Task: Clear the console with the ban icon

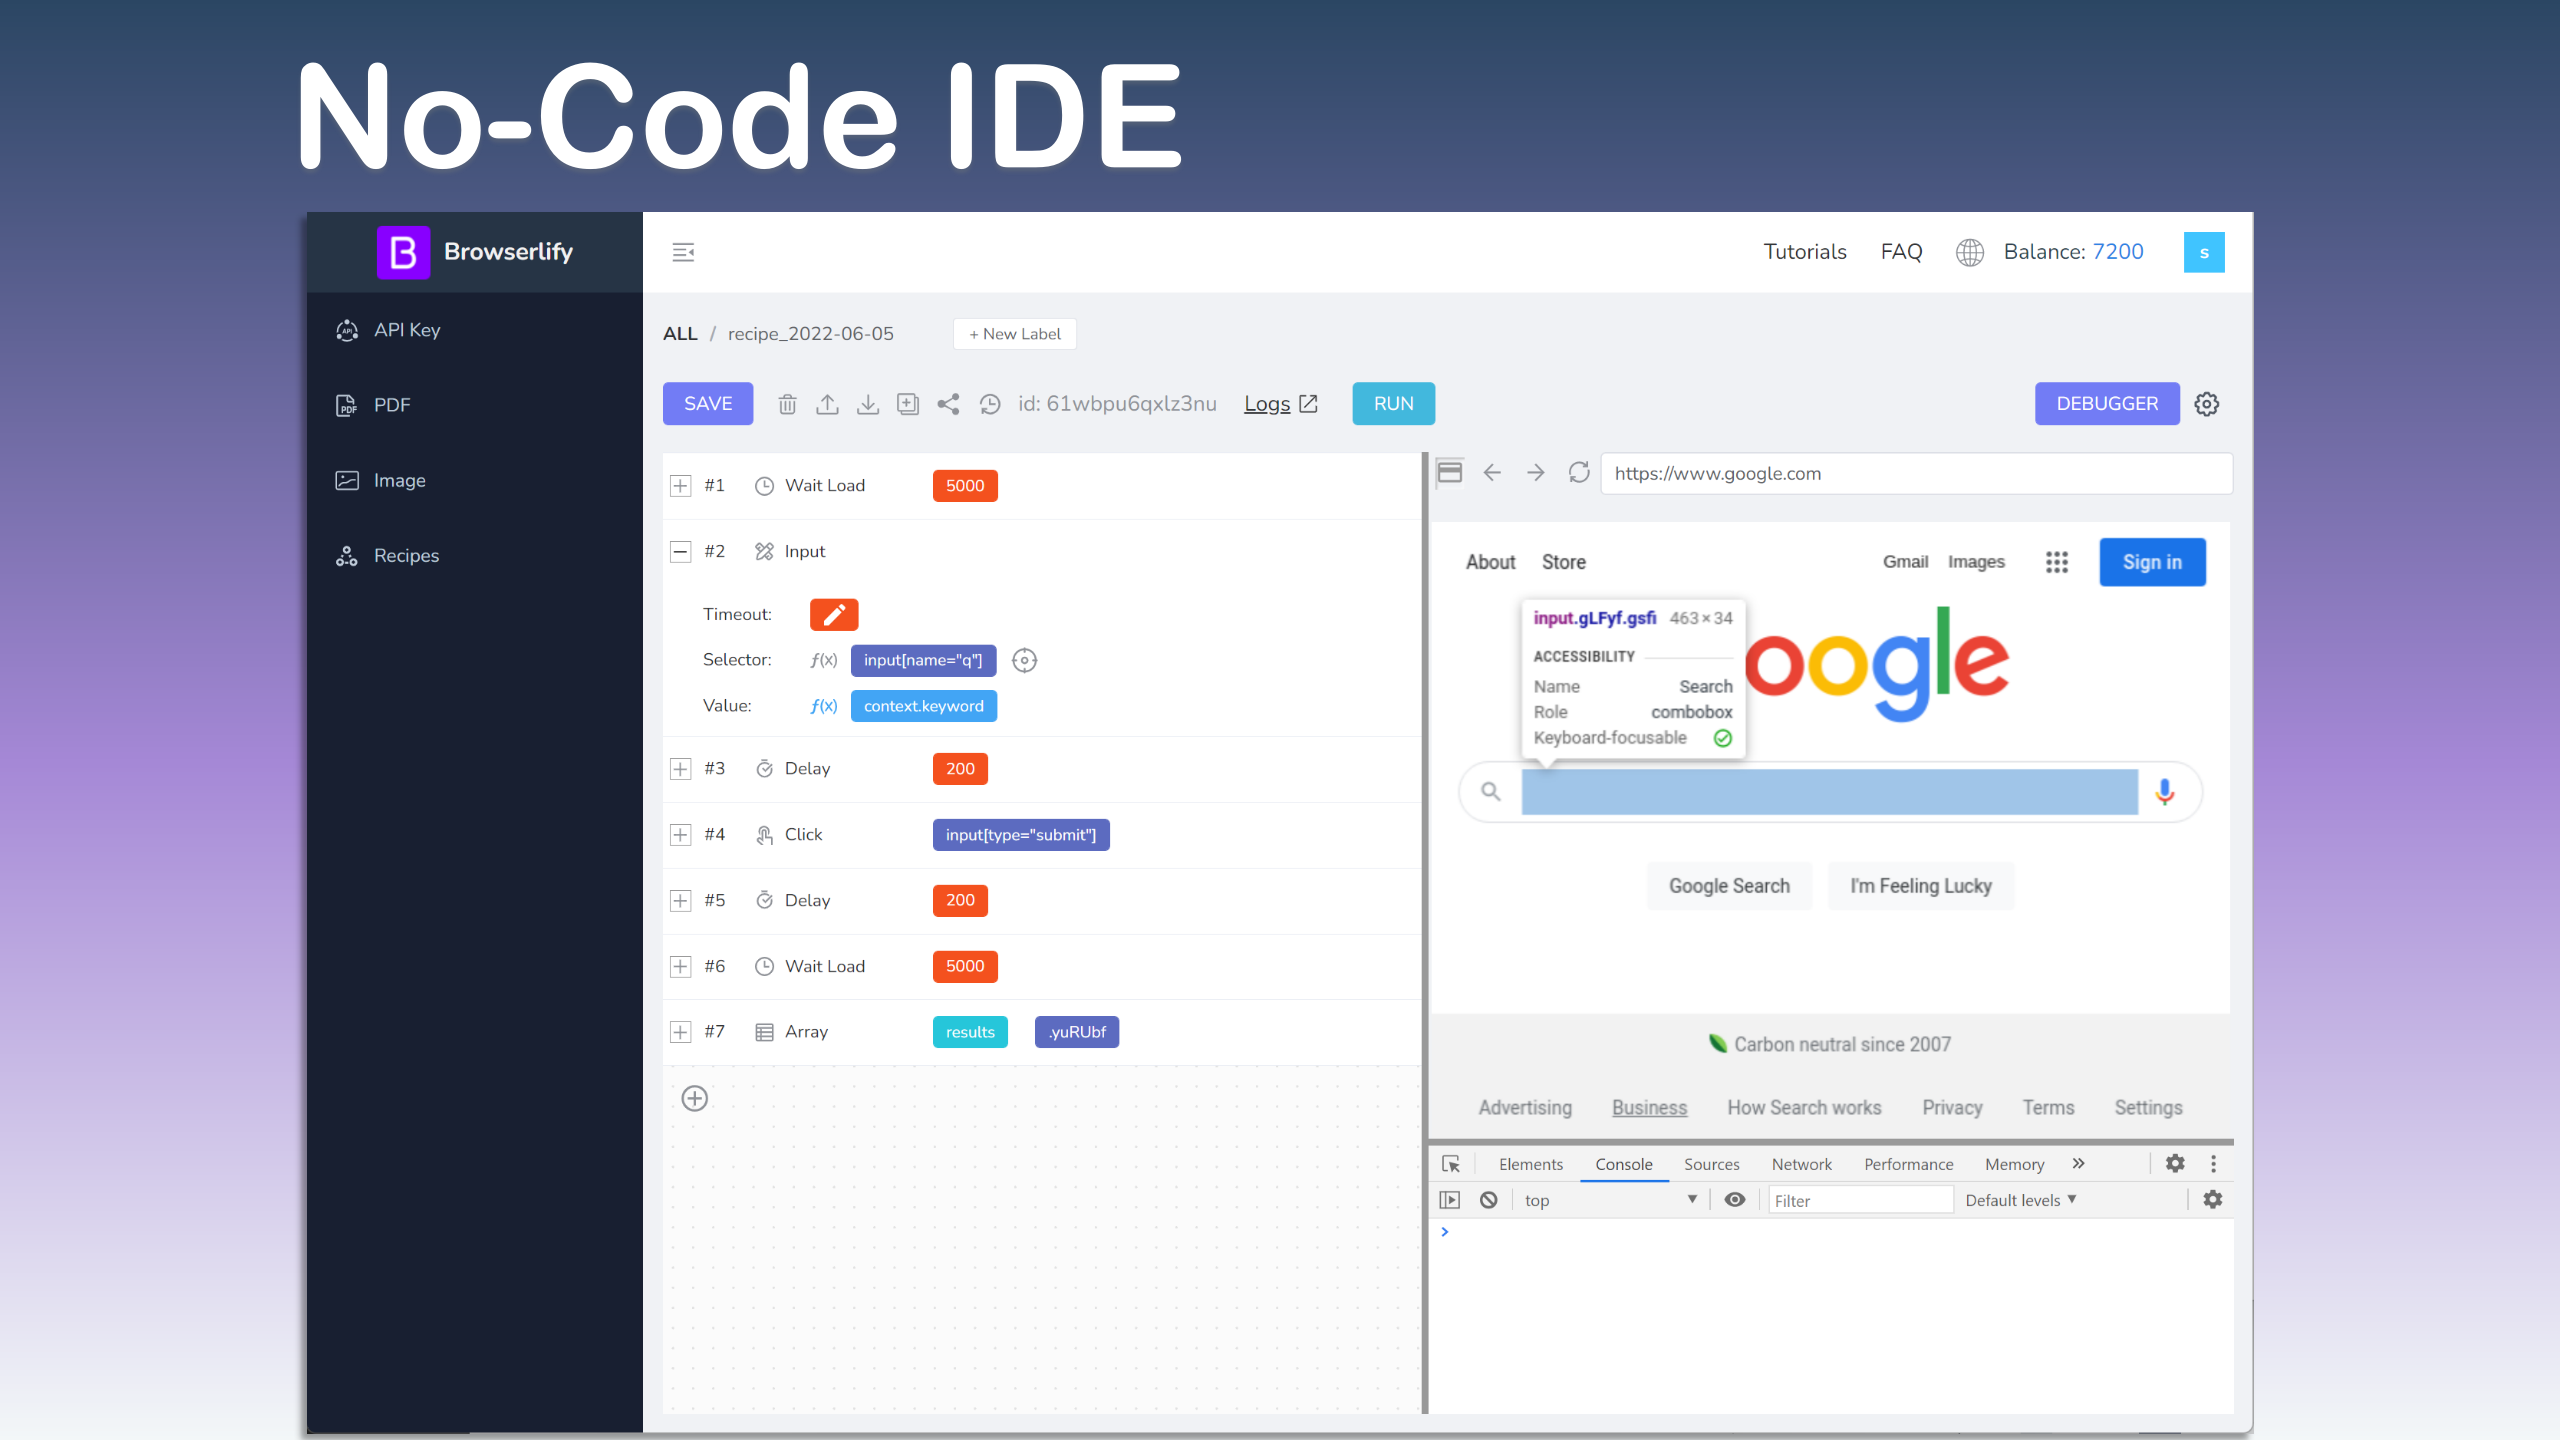Action: tap(1488, 1200)
